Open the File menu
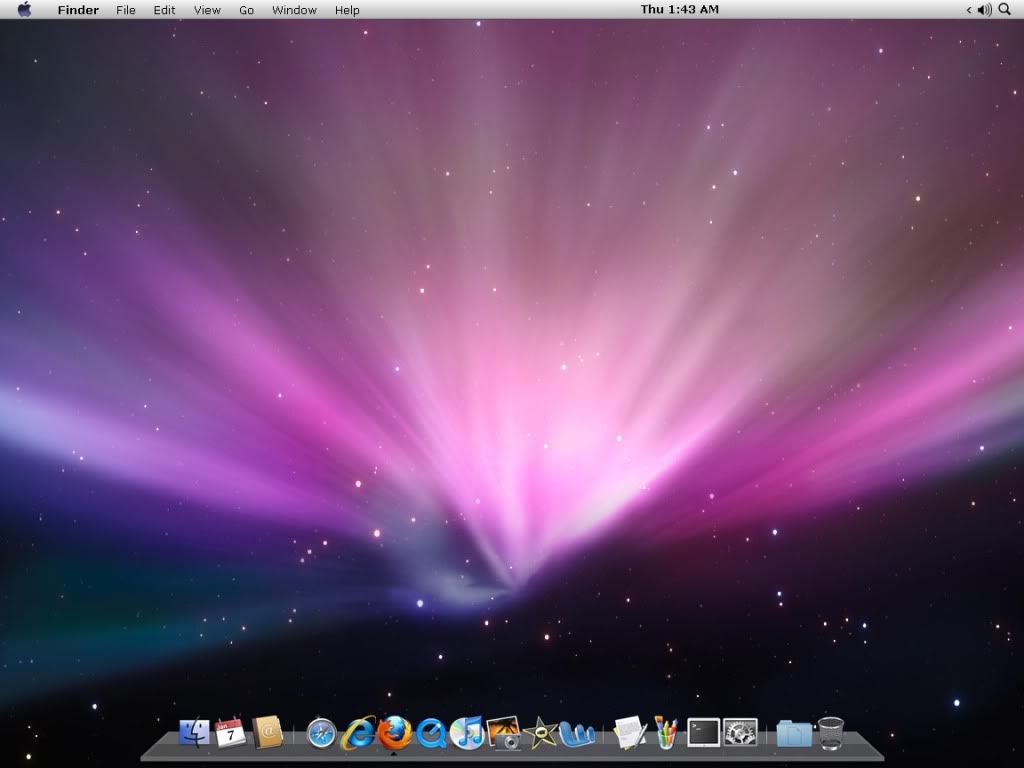Screen dimensions: 1024x768 pos(125,10)
